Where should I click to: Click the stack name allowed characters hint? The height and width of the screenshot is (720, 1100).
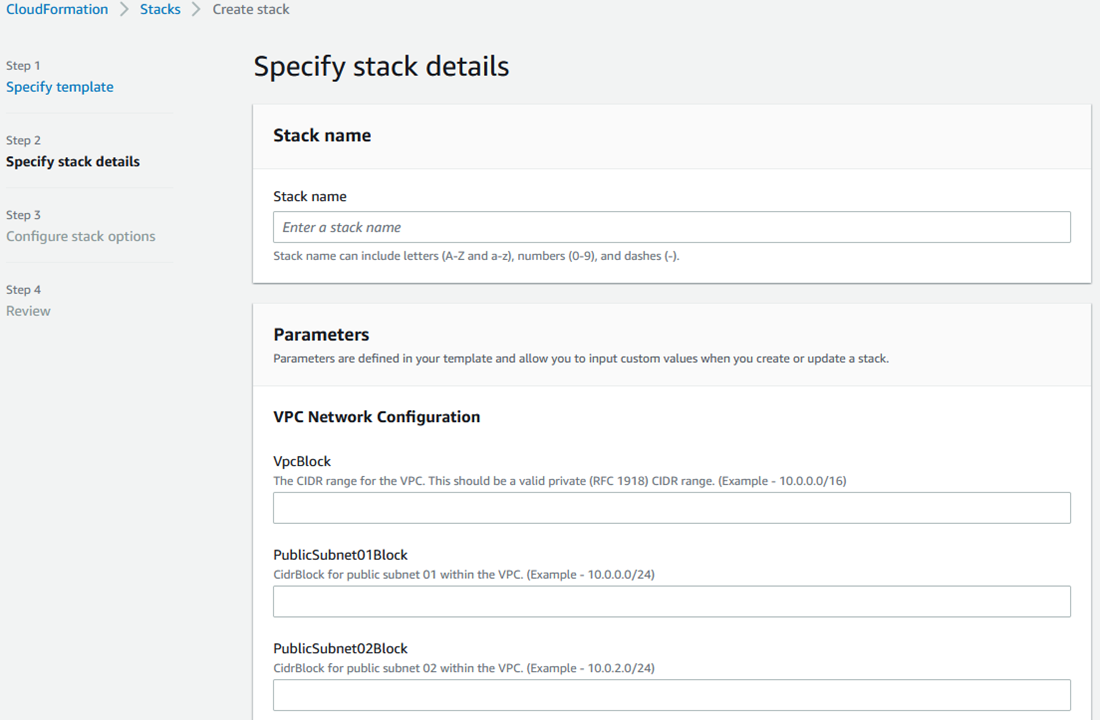pos(476,256)
